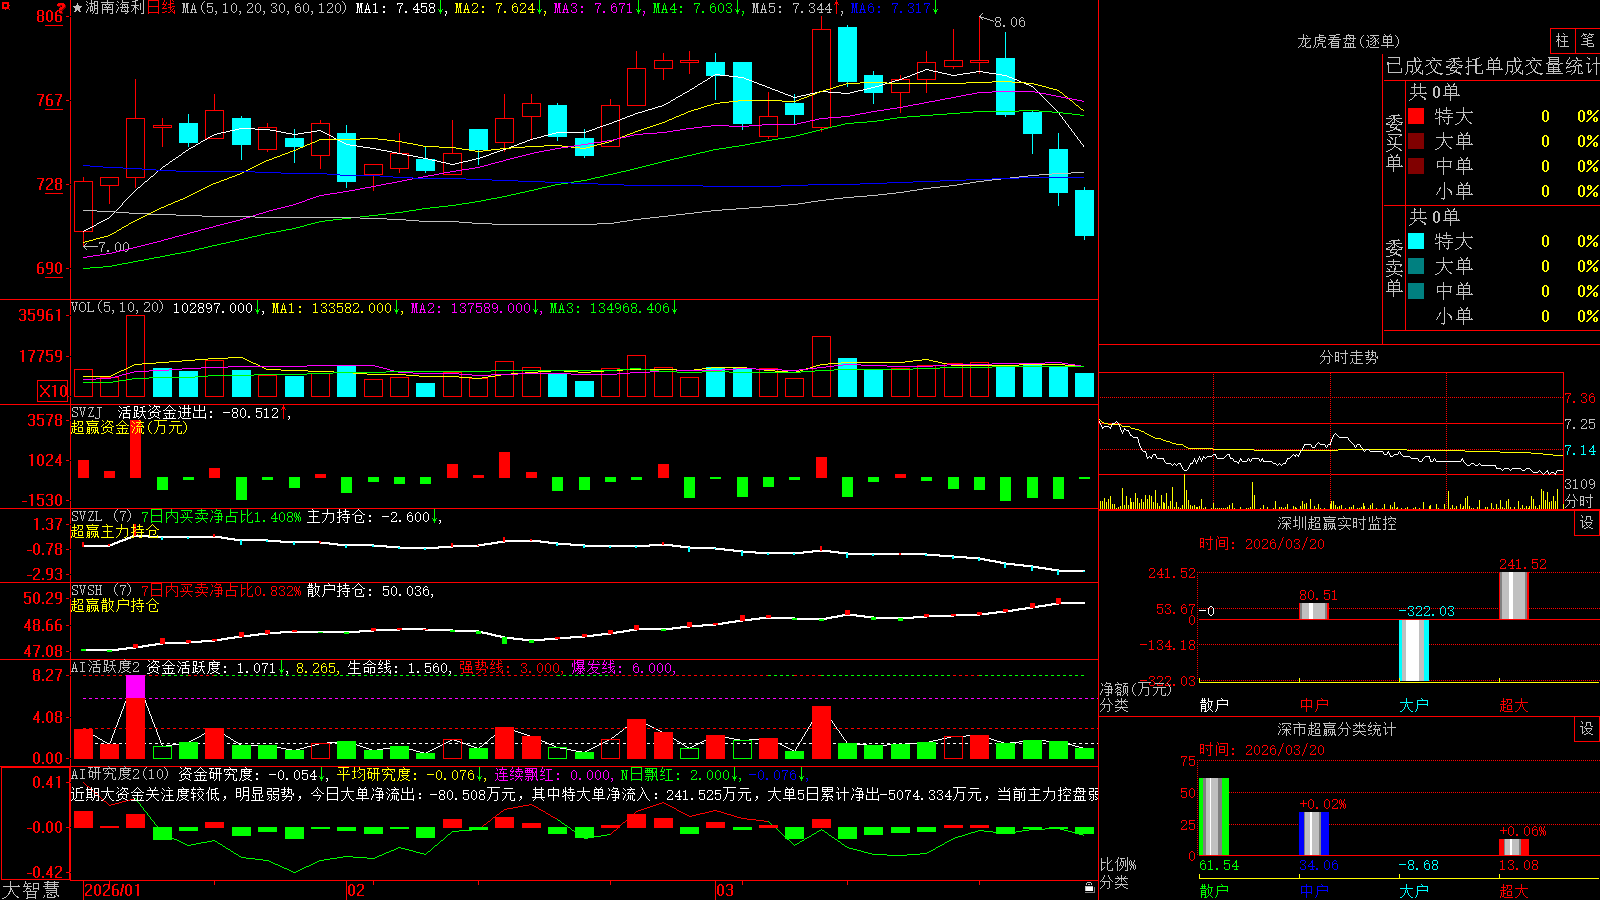Click MA3: 7.671 value
Image resolution: width=1600 pixels, height=900 pixels.
point(598,8)
